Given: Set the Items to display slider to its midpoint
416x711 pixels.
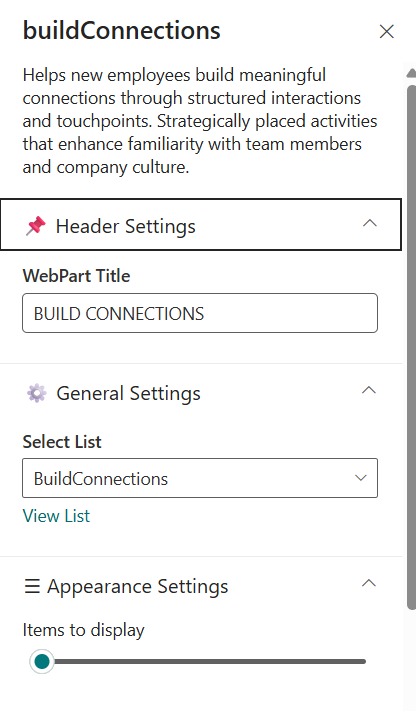Looking at the screenshot, I should pos(204,662).
